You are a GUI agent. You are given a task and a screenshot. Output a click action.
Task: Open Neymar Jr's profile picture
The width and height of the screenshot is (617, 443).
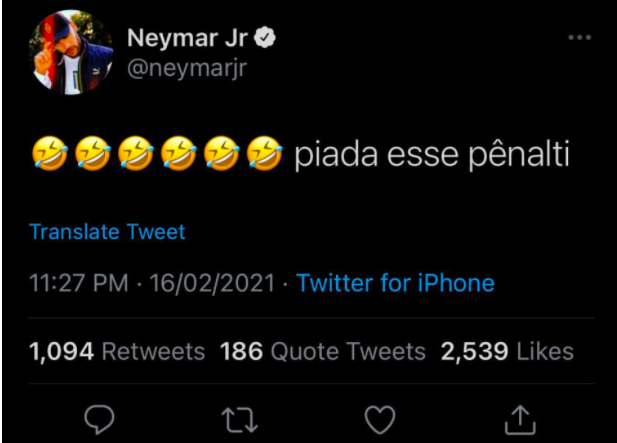(71, 52)
